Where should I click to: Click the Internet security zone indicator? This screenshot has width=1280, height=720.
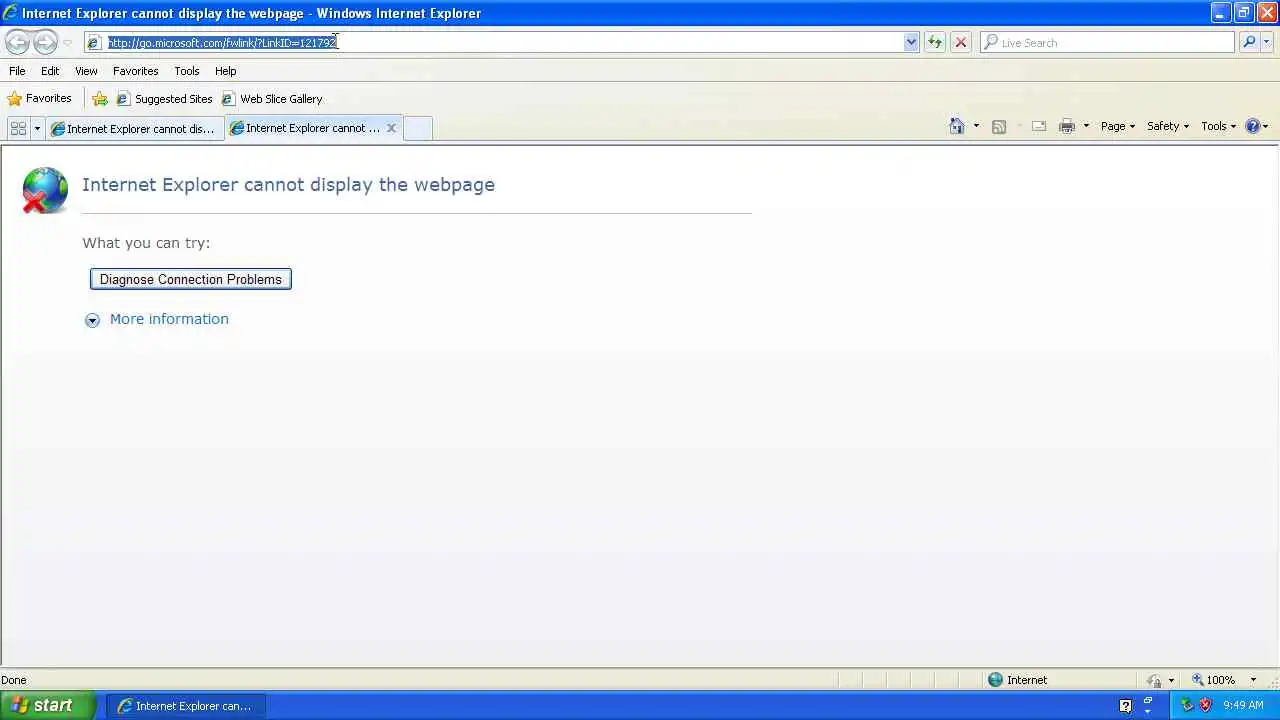pos(1018,680)
